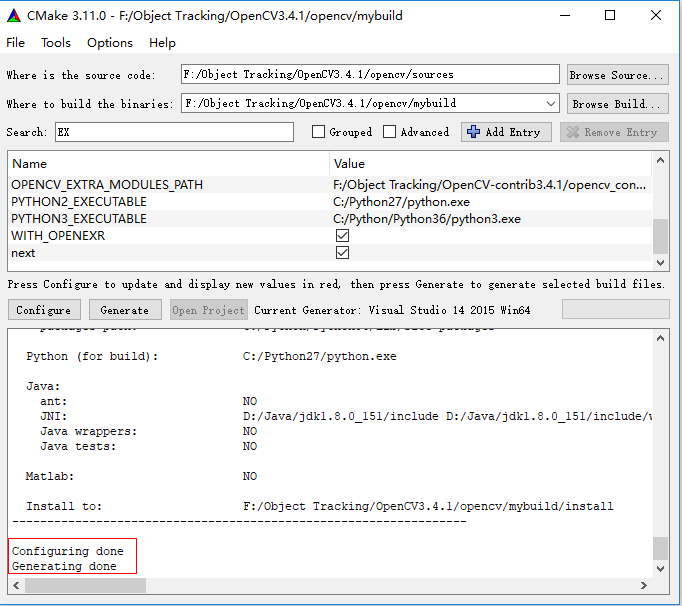
Task: Focus the source code path field
Action: pyautogui.click(x=370, y=74)
